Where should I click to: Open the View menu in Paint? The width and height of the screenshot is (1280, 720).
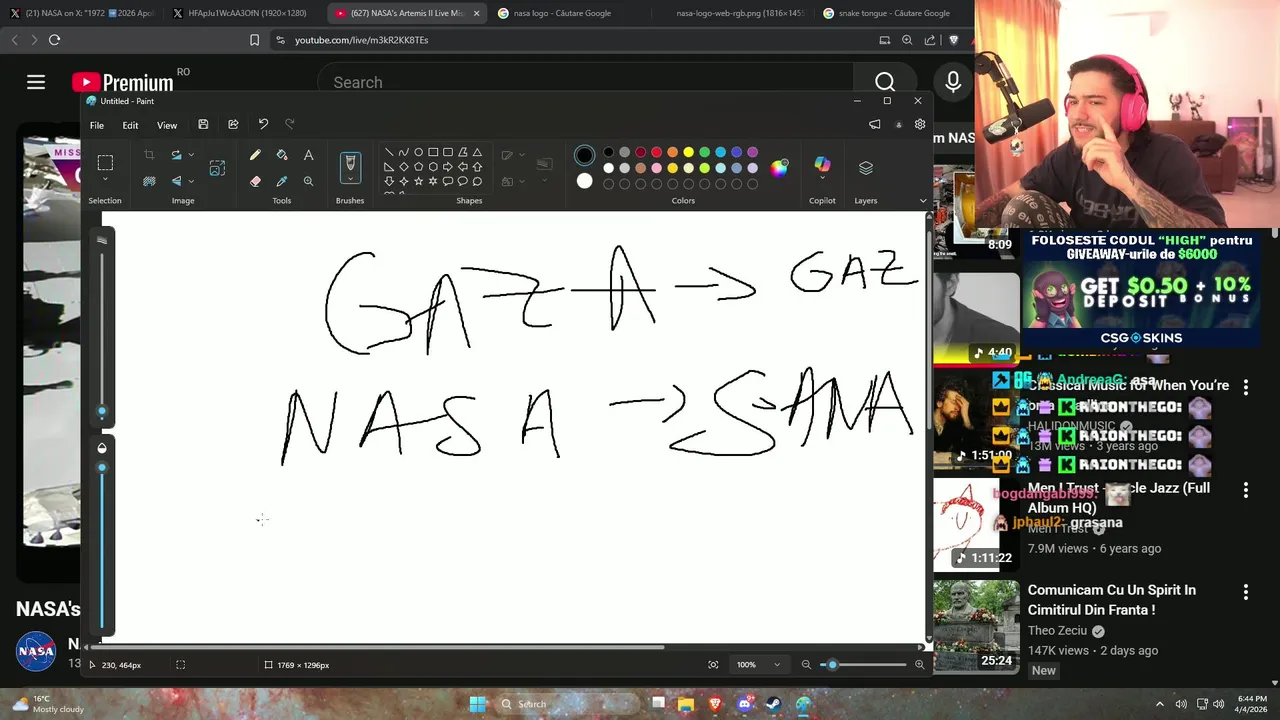[x=167, y=125]
